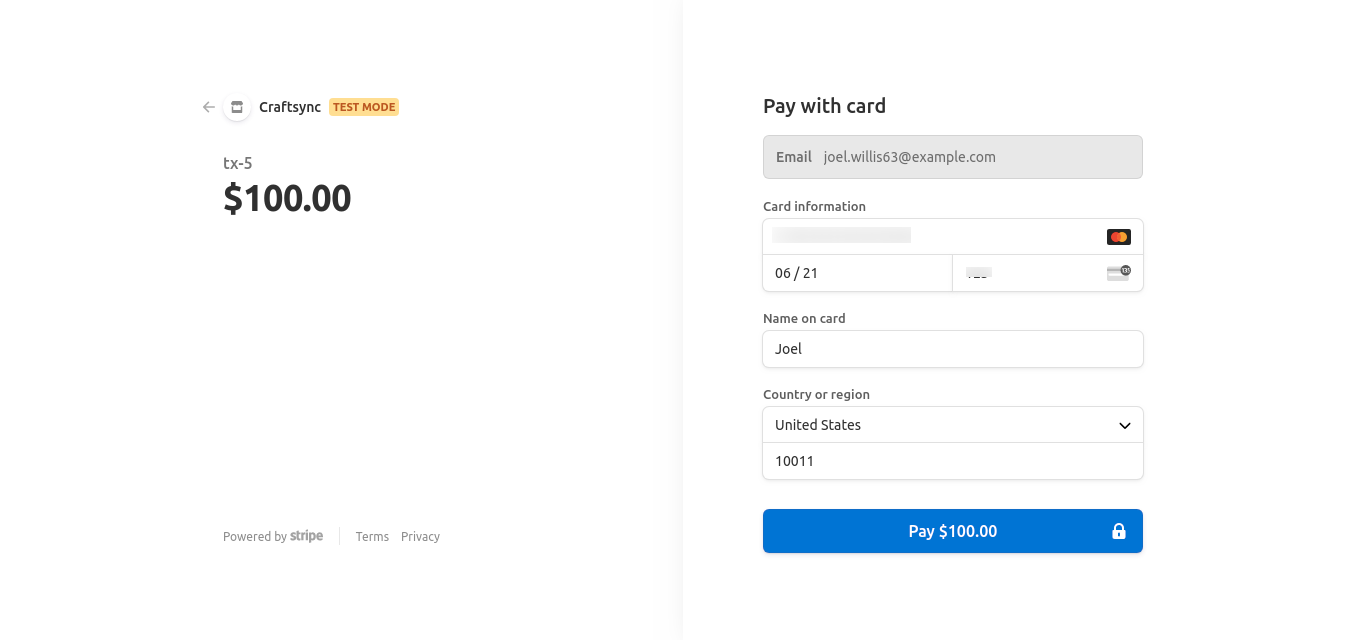The width and height of the screenshot is (1351, 640).
Task: Click the Craftsync store icon
Action: 237,107
